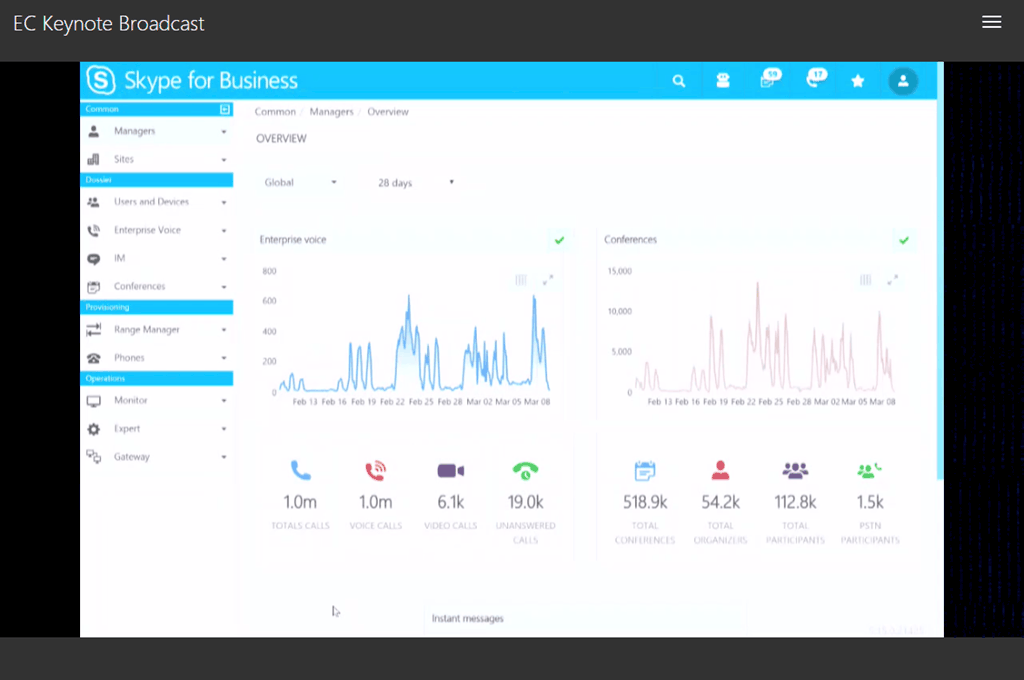Screen dimensions: 1024x680
Task: Click the favorites star icon
Action: coord(857,81)
